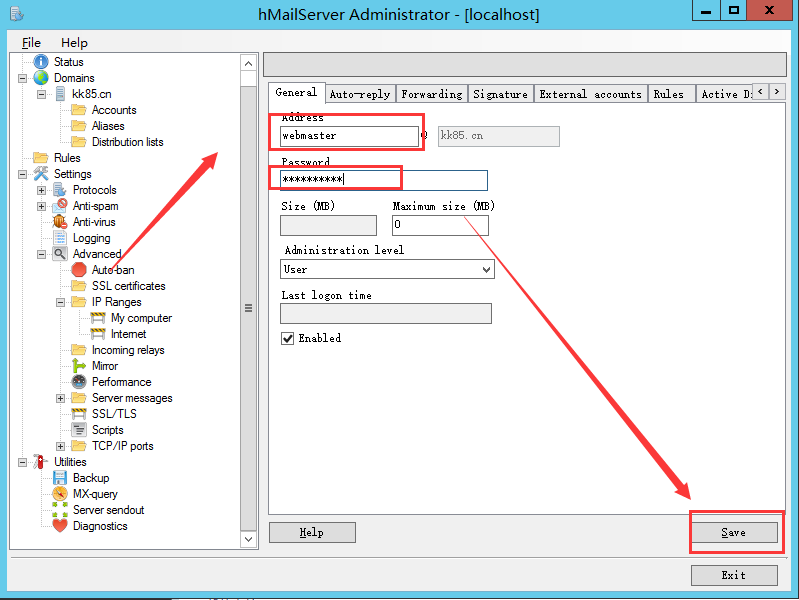Click the Anti-spam envelope icon
The image size is (799, 600).
tap(60, 206)
